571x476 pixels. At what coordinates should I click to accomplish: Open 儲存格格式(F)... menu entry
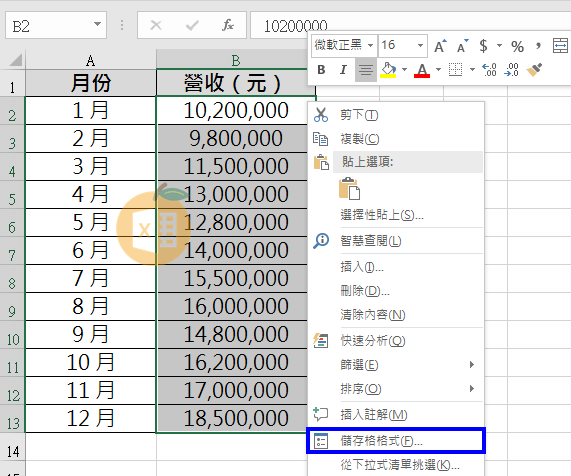[396, 441]
